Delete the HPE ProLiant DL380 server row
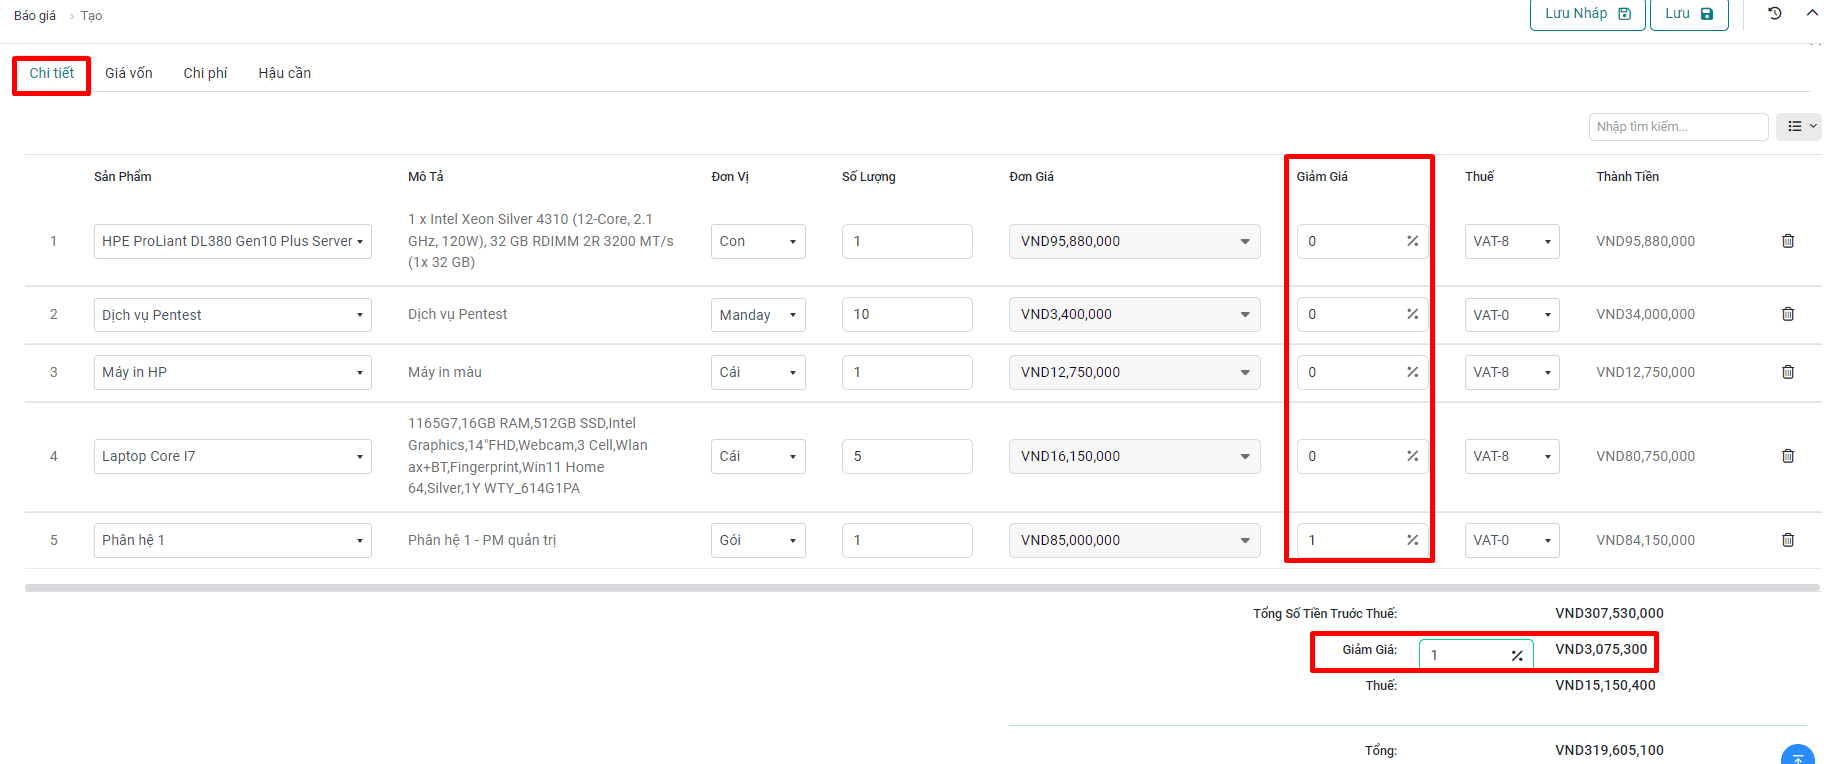This screenshot has height=764, width=1824. 1788,241
